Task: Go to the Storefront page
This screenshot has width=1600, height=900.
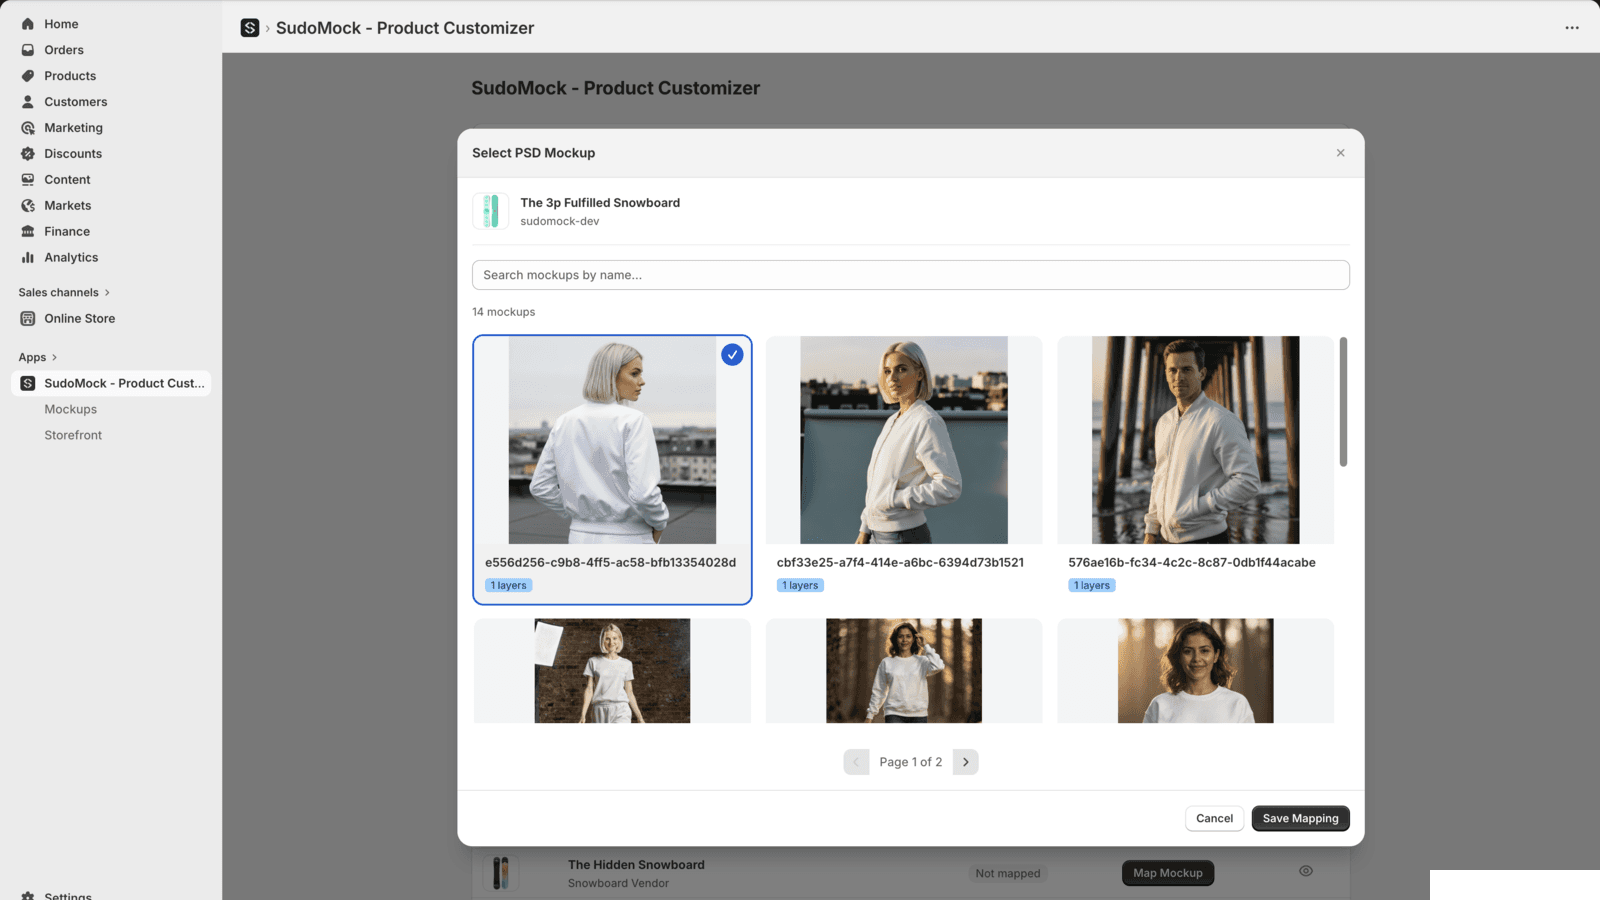Action: [x=73, y=435]
